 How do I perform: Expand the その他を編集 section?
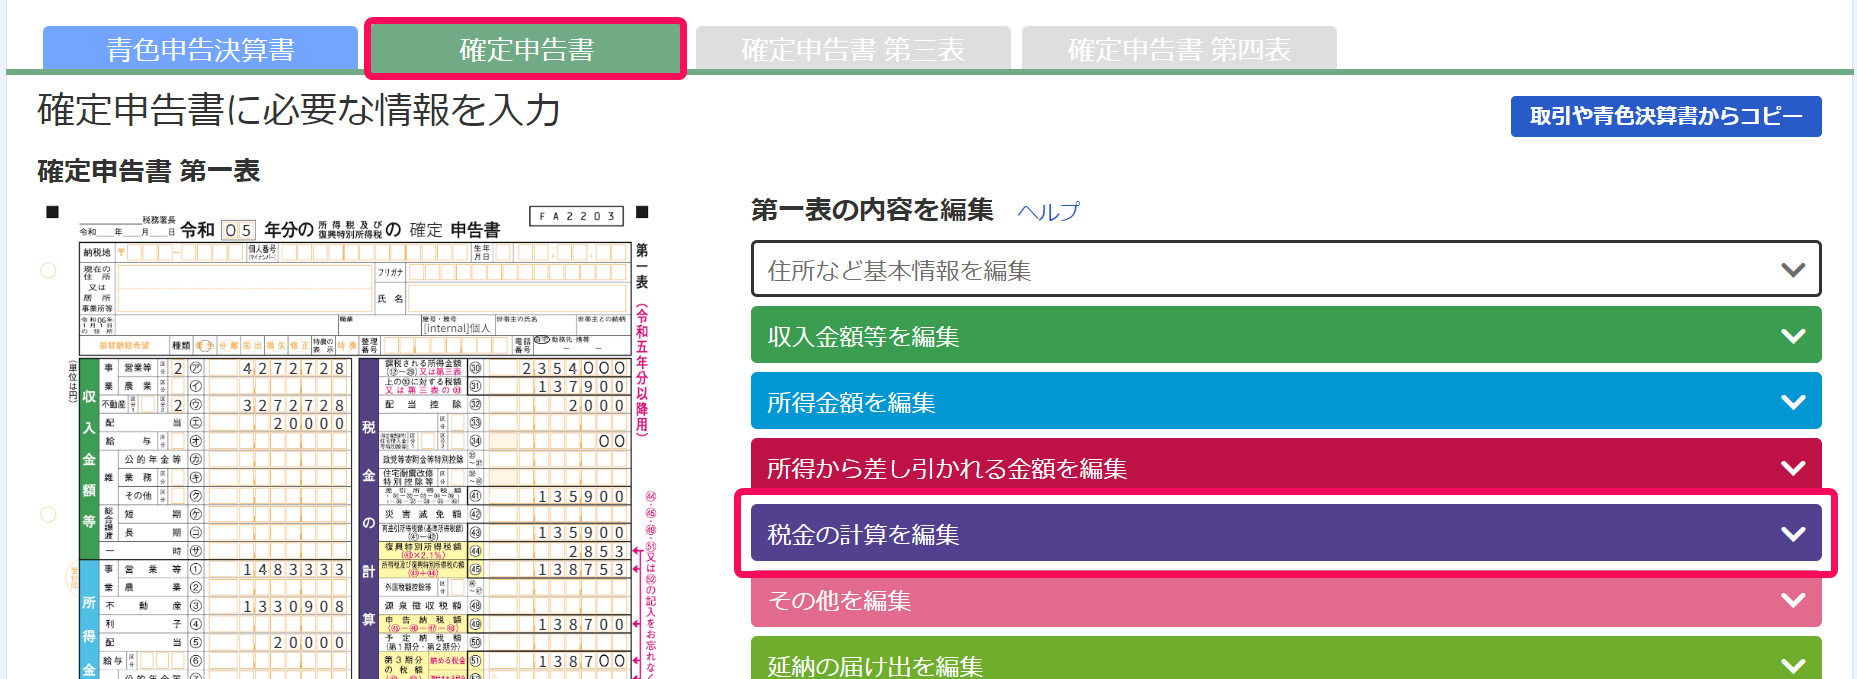pos(1286,599)
